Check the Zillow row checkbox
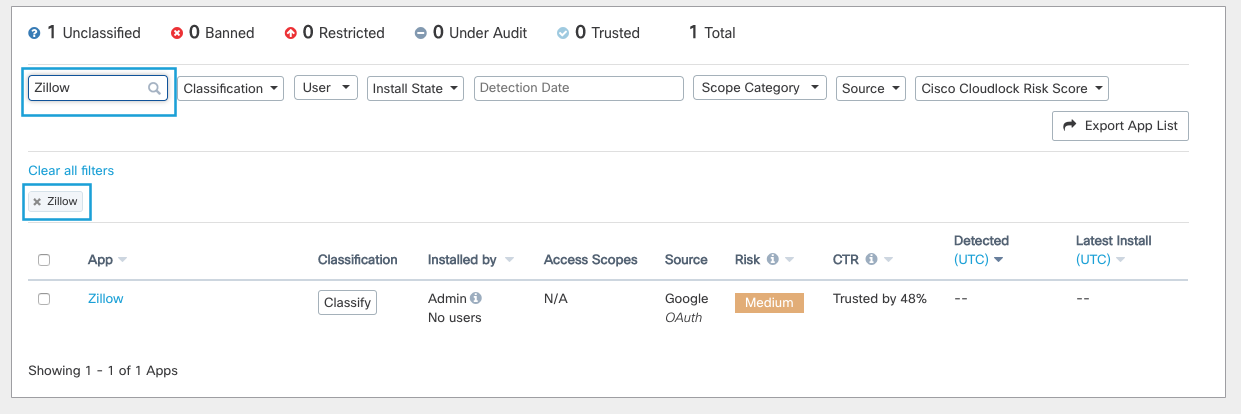 44,299
